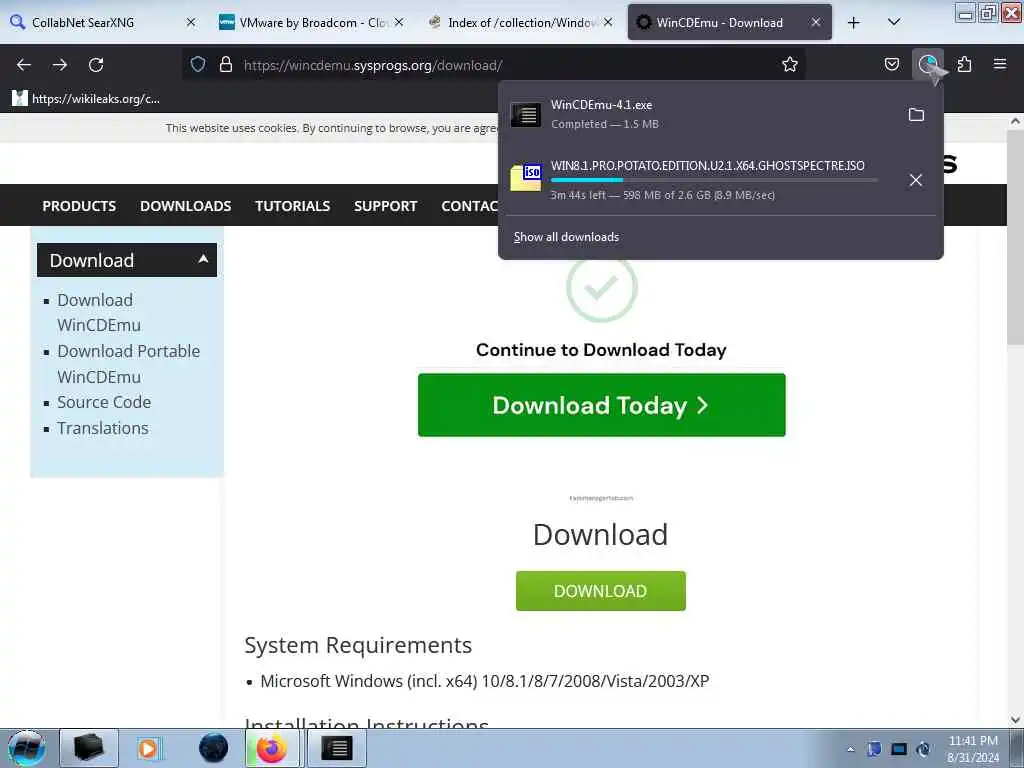Screen dimensions: 1024x768
Task: Open the dark globe taskbar icon
Action: click(213, 748)
